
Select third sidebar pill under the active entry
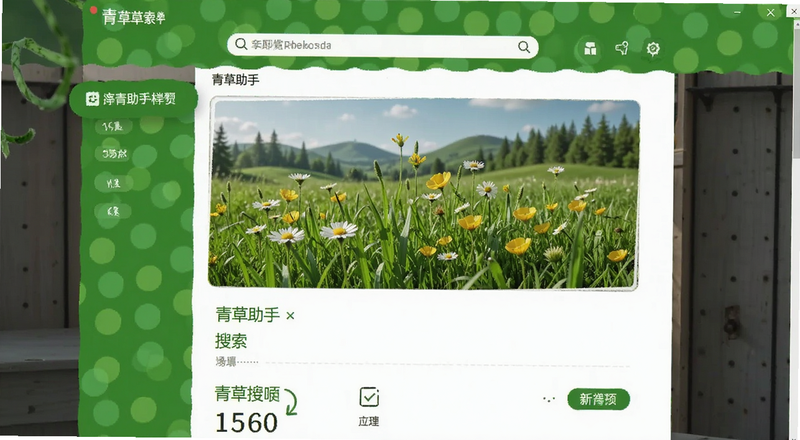[113, 183]
